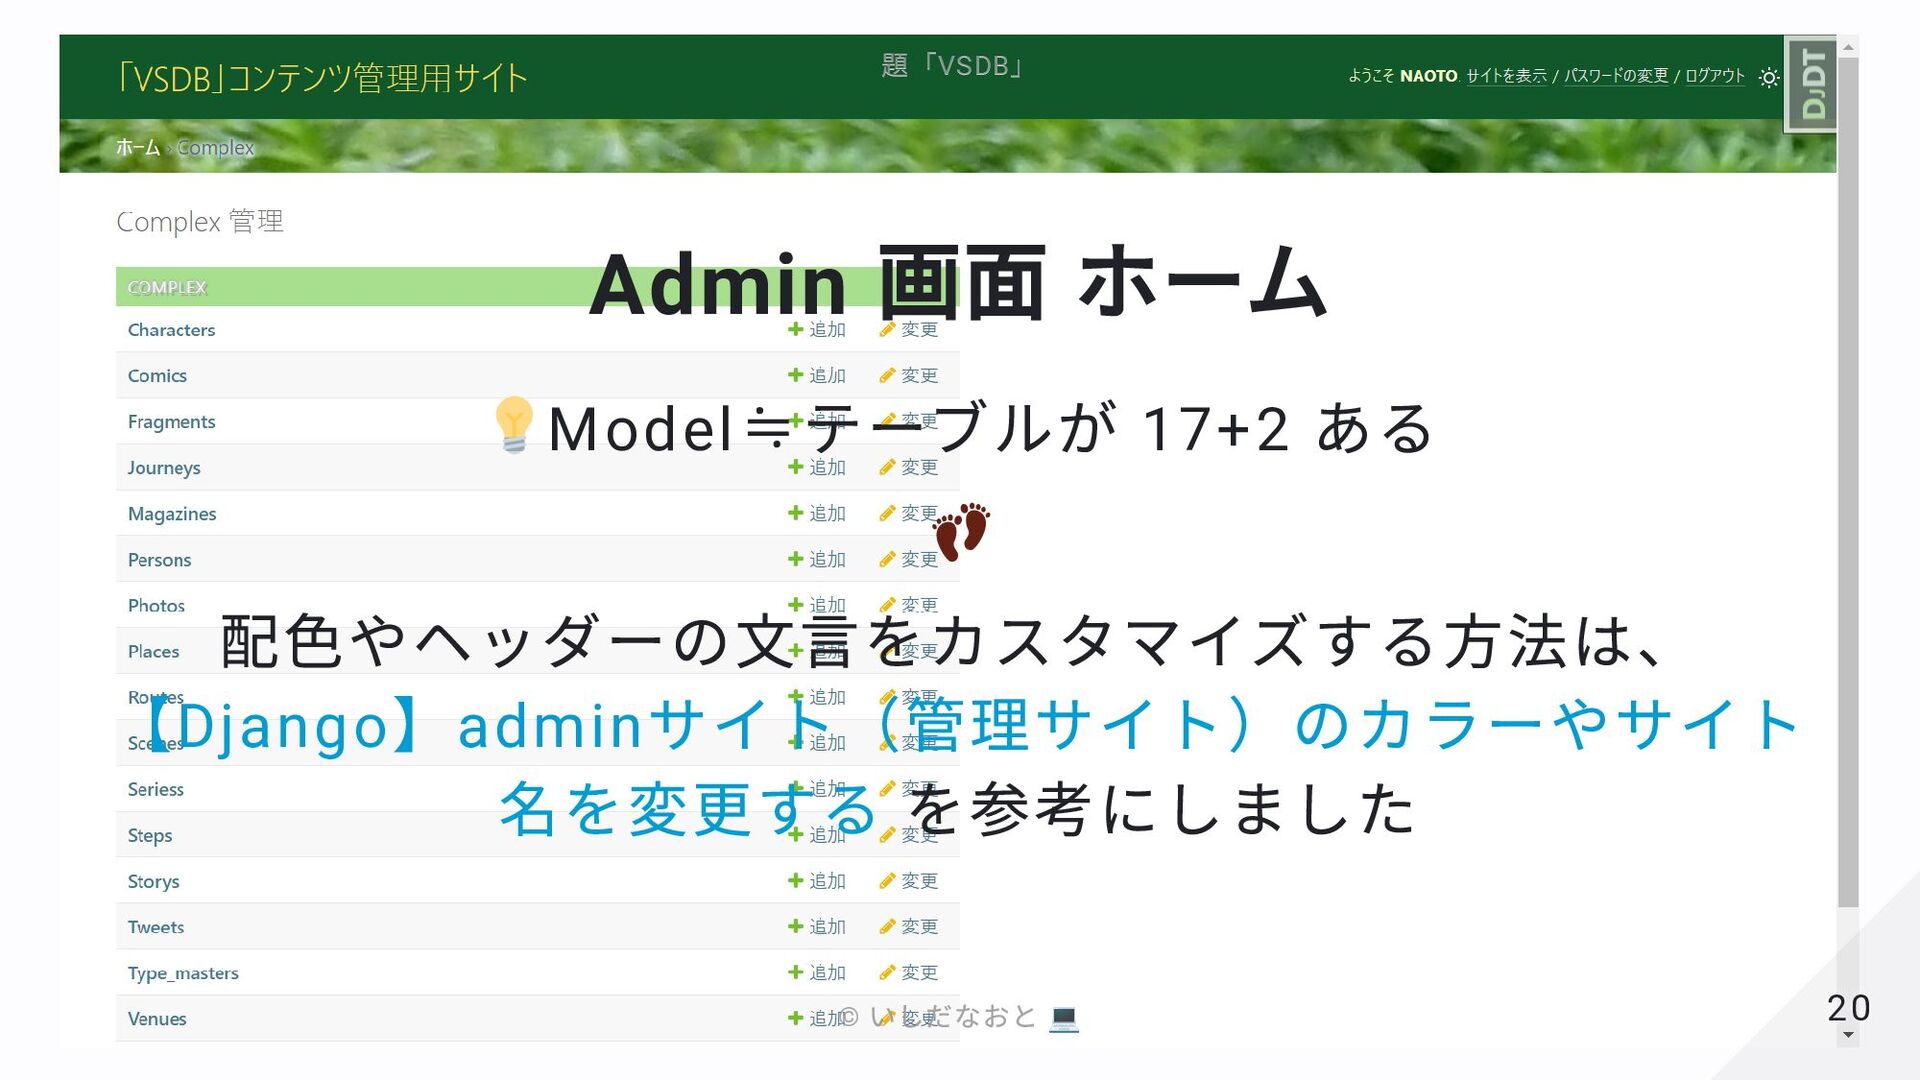Viewport: 1920px width, 1080px height.
Task: Click the pencil Change icon for Comics
Action: point(887,375)
